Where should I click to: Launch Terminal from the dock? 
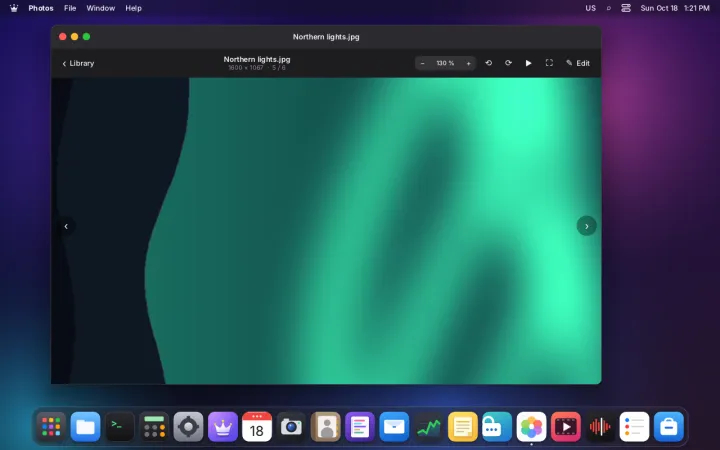point(120,427)
